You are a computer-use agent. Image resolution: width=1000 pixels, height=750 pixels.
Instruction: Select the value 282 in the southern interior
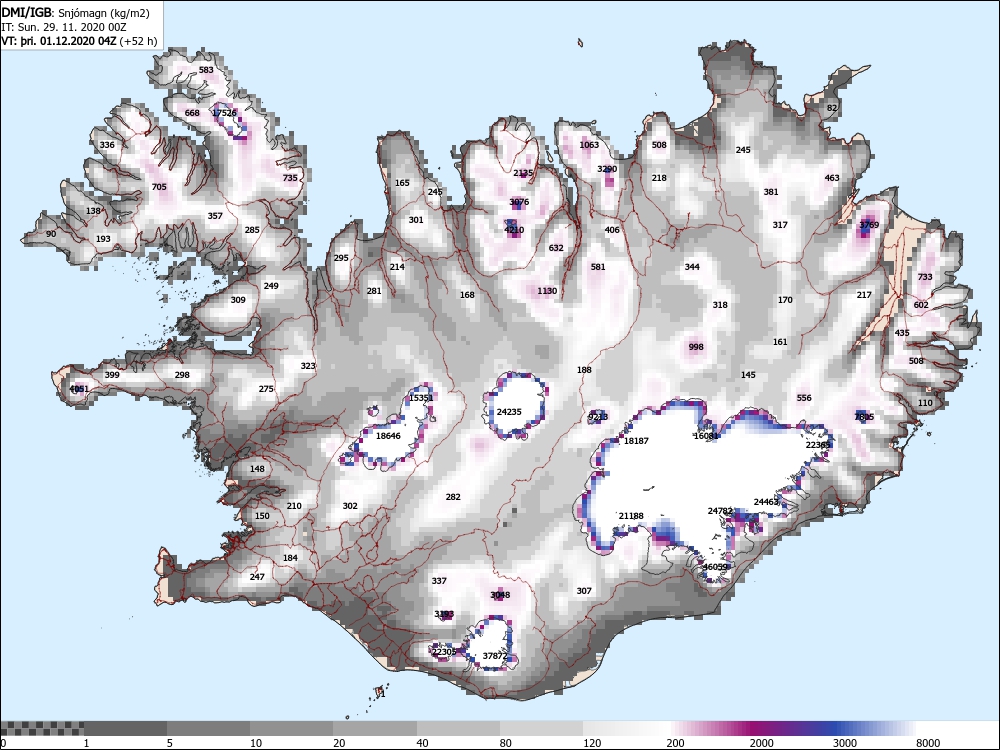pos(453,497)
